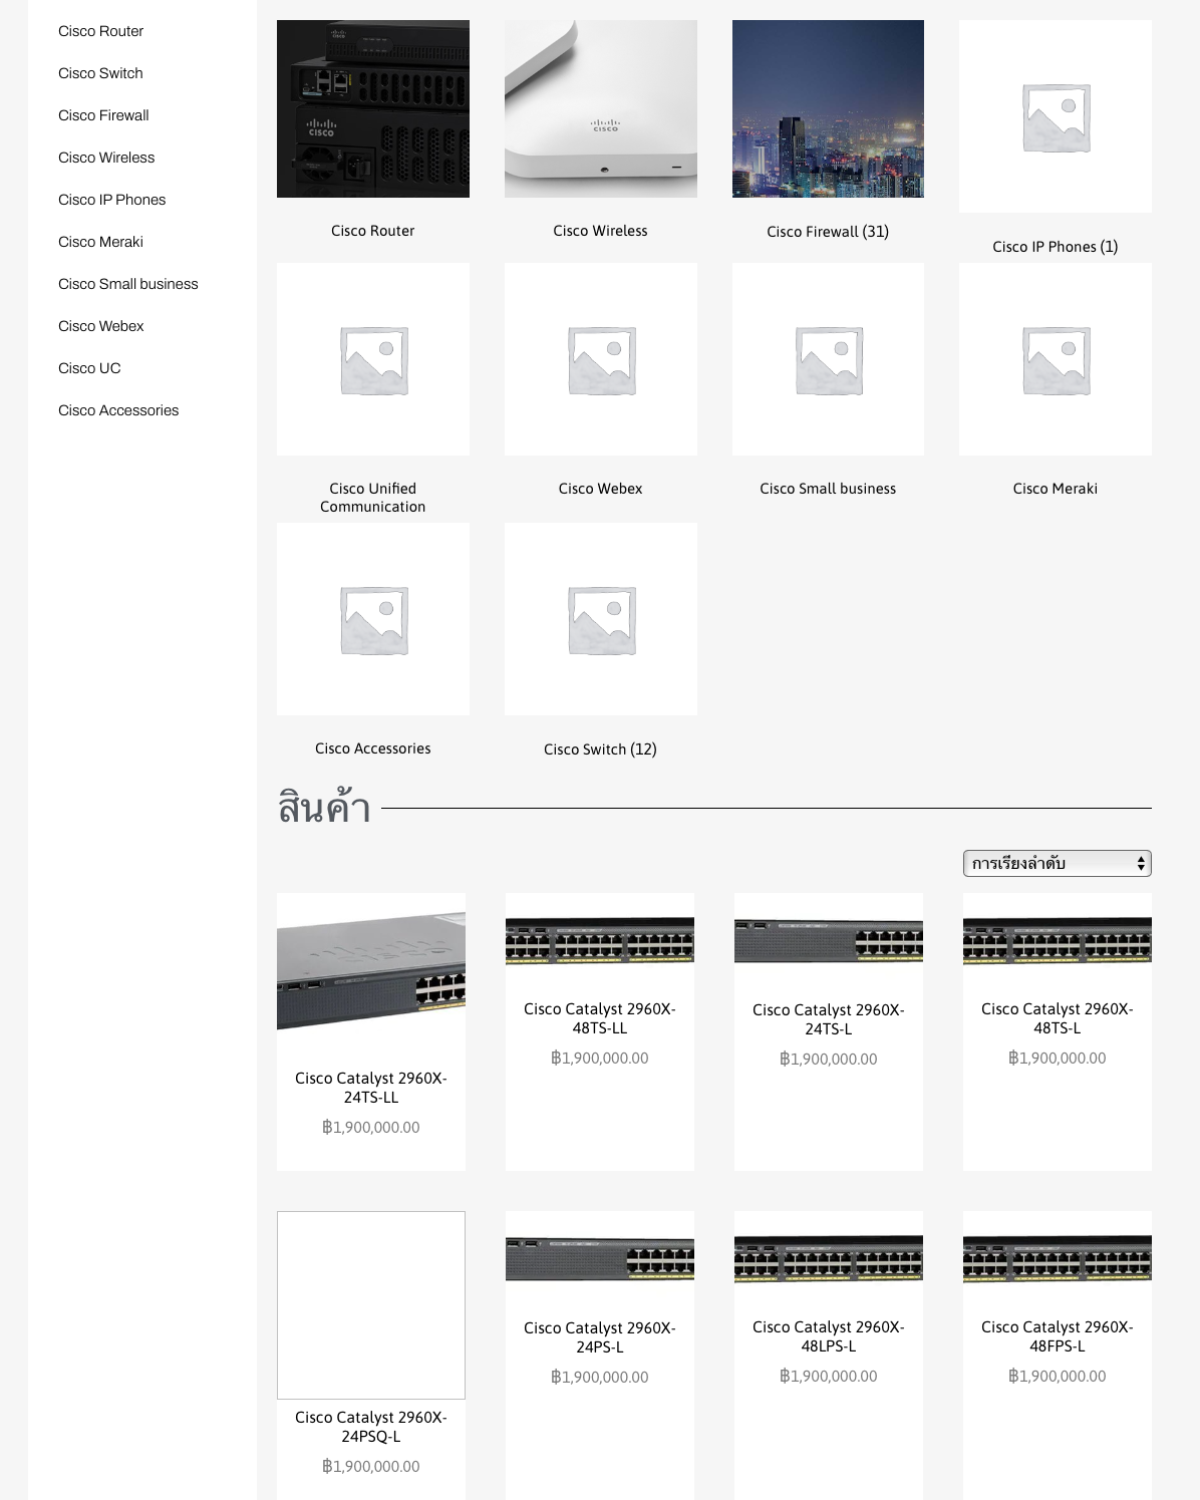
Task: View the Cisco Catalyst 2960X-24TS-LL product image
Action: (x=371, y=970)
